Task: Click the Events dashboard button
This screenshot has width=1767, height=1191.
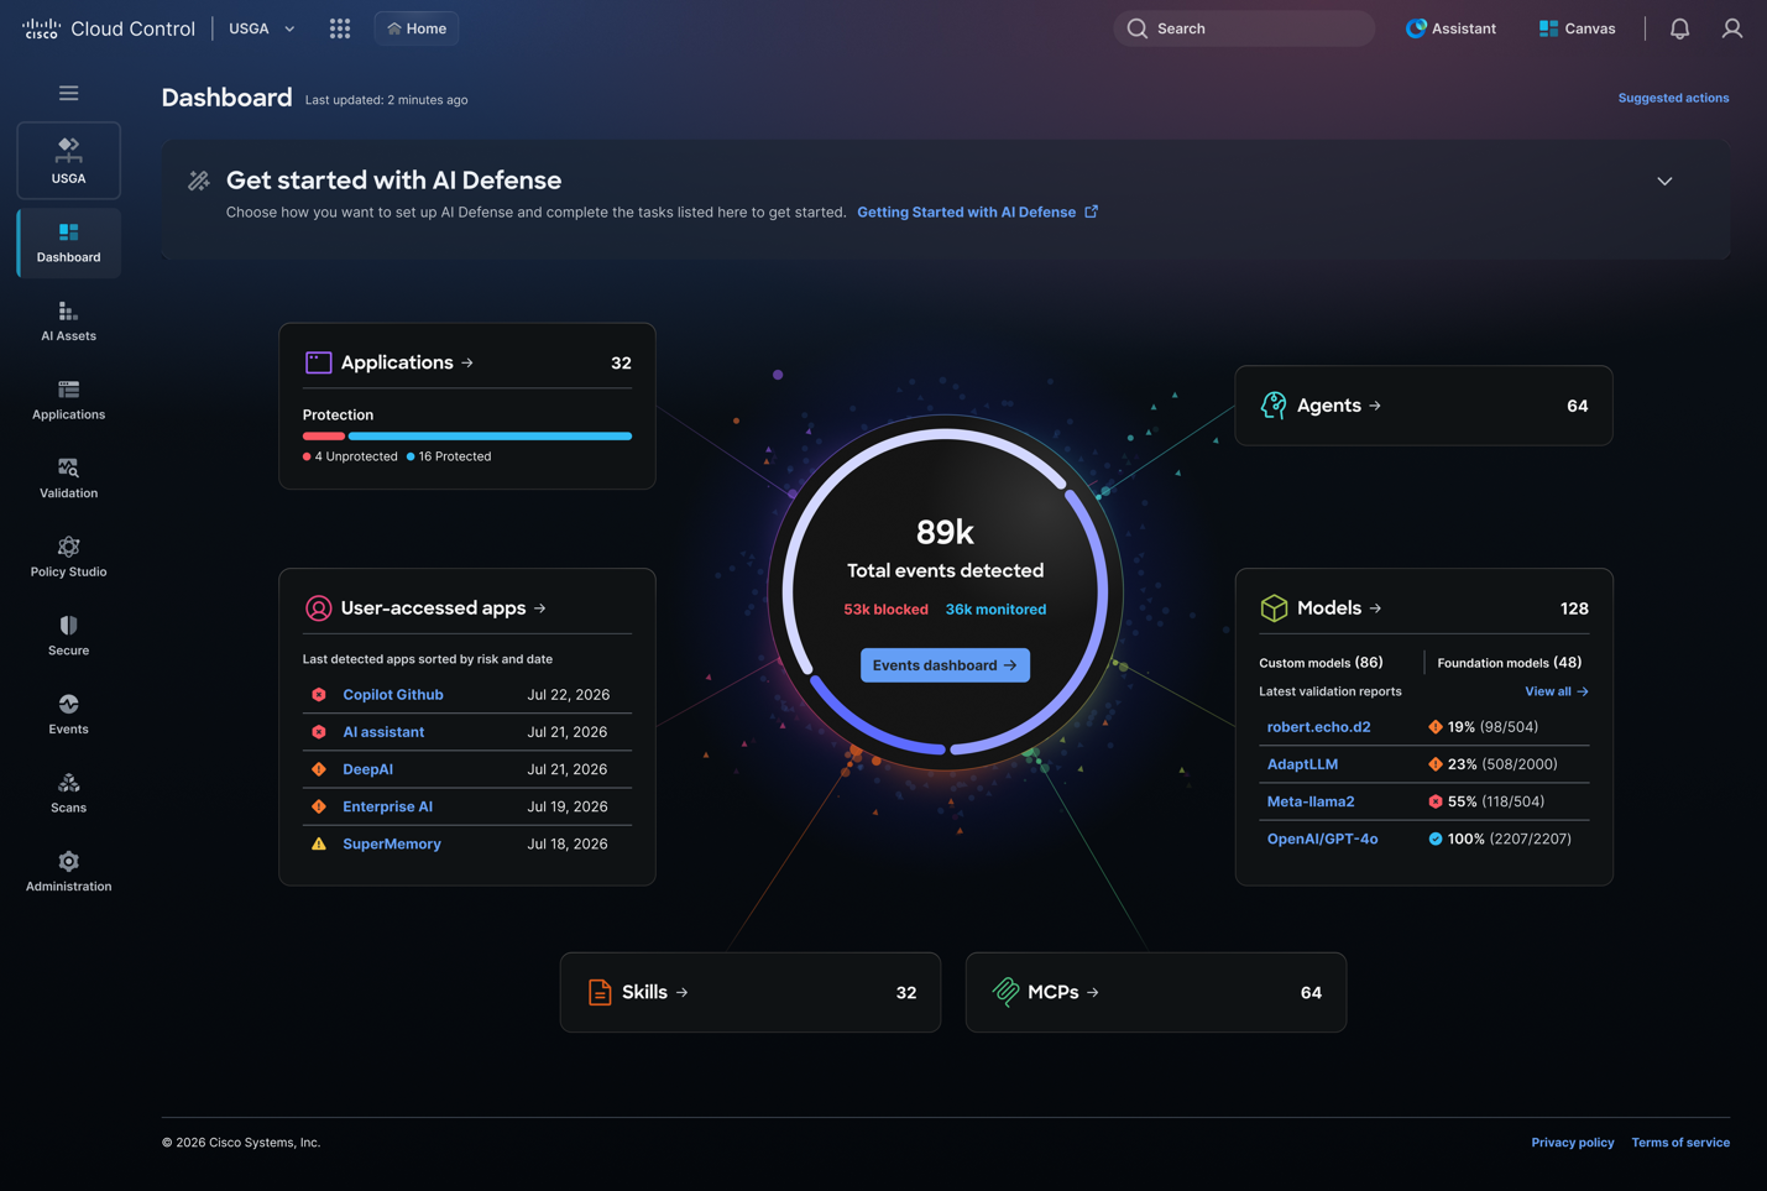Action: (x=945, y=665)
